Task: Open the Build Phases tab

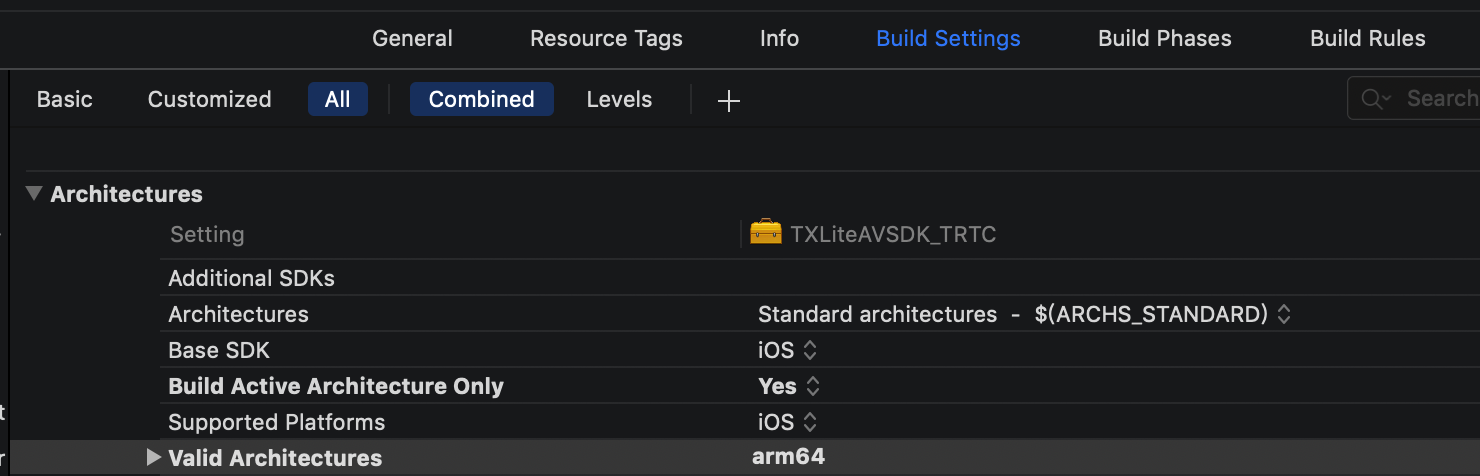Action: [x=1165, y=39]
